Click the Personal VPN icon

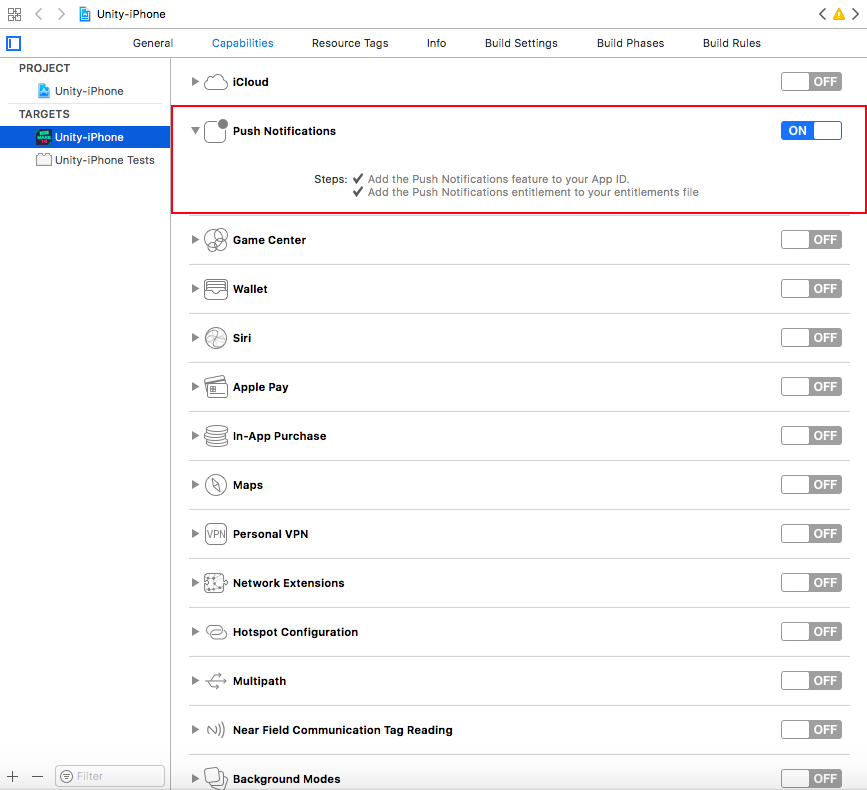[x=216, y=534]
